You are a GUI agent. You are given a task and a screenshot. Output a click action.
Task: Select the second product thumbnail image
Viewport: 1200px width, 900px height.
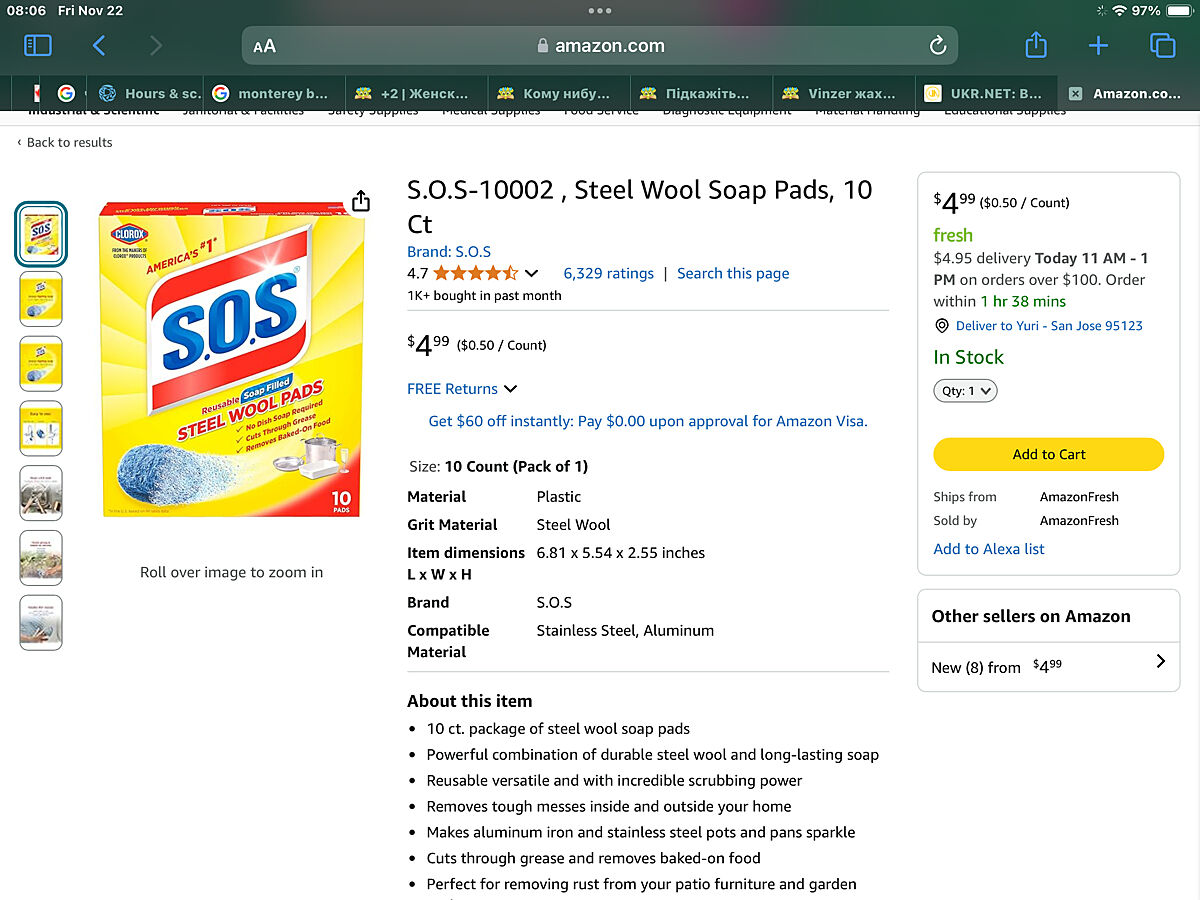[x=41, y=298]
